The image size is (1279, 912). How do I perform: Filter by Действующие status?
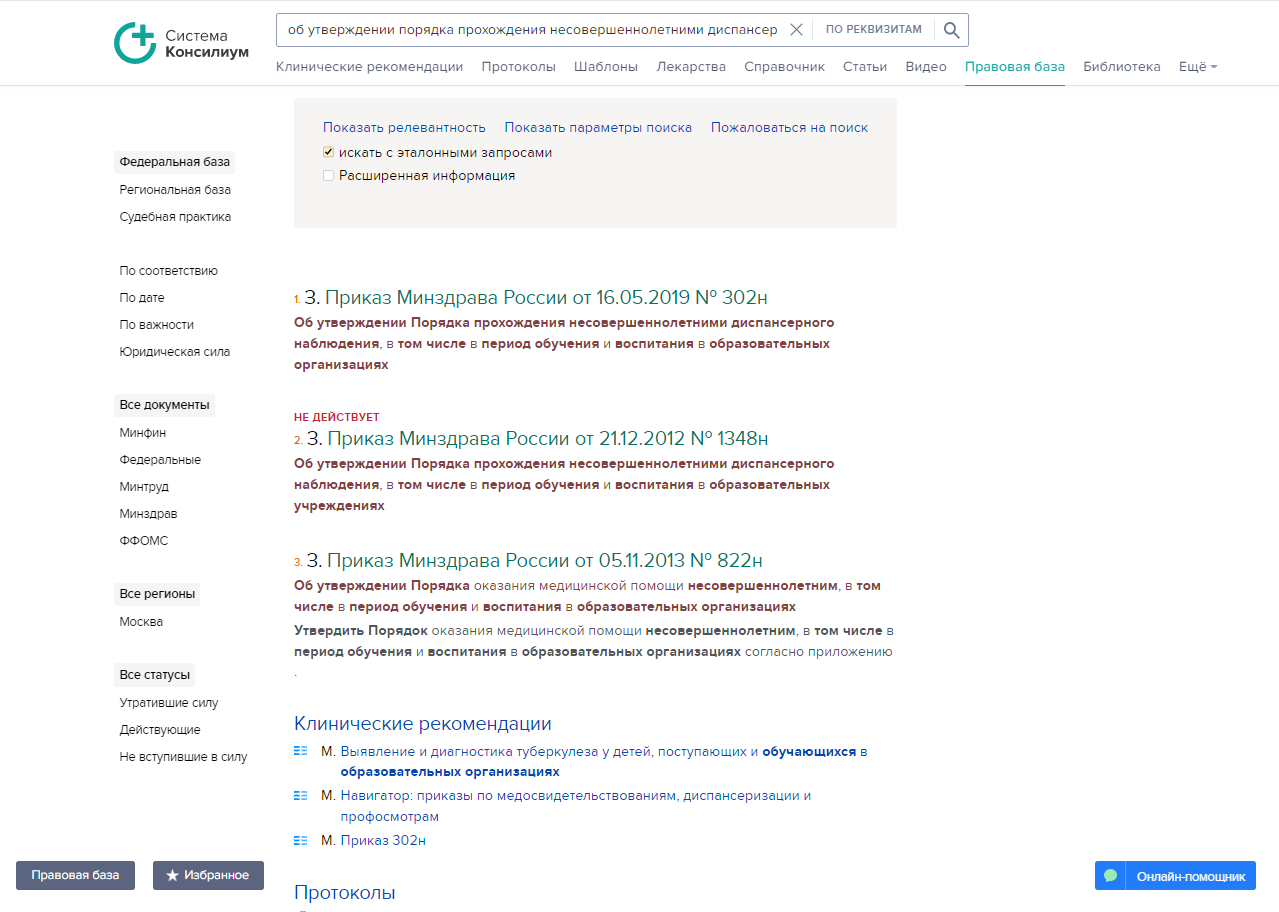click(160, 729)
